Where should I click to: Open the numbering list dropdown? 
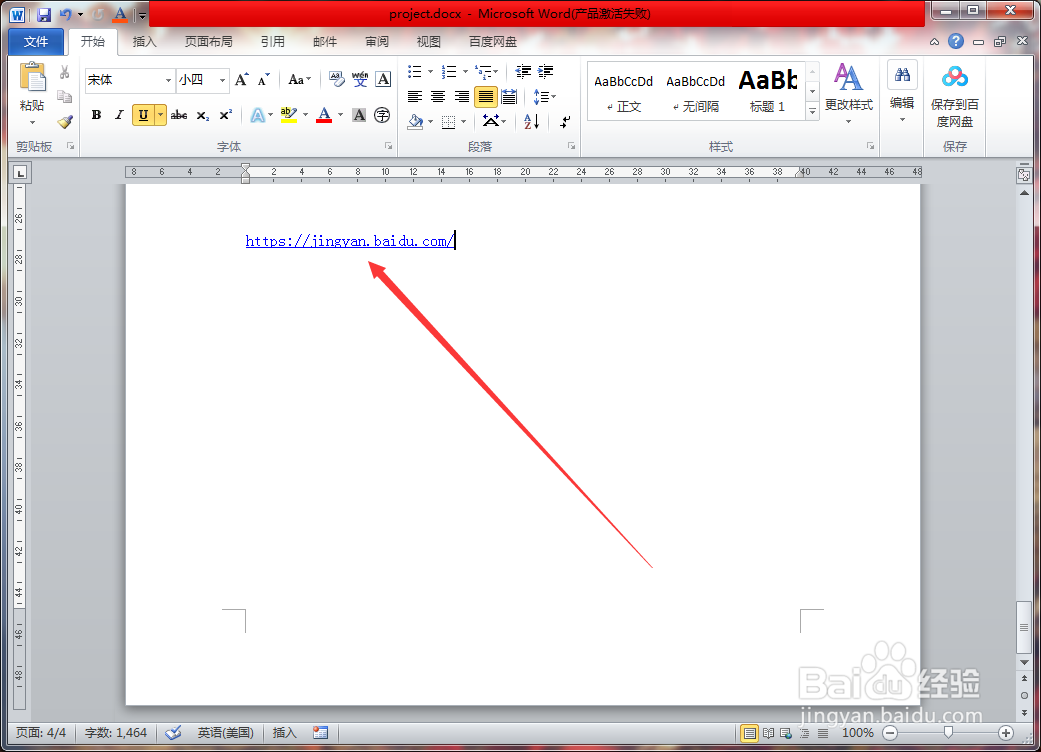[465, 72]
